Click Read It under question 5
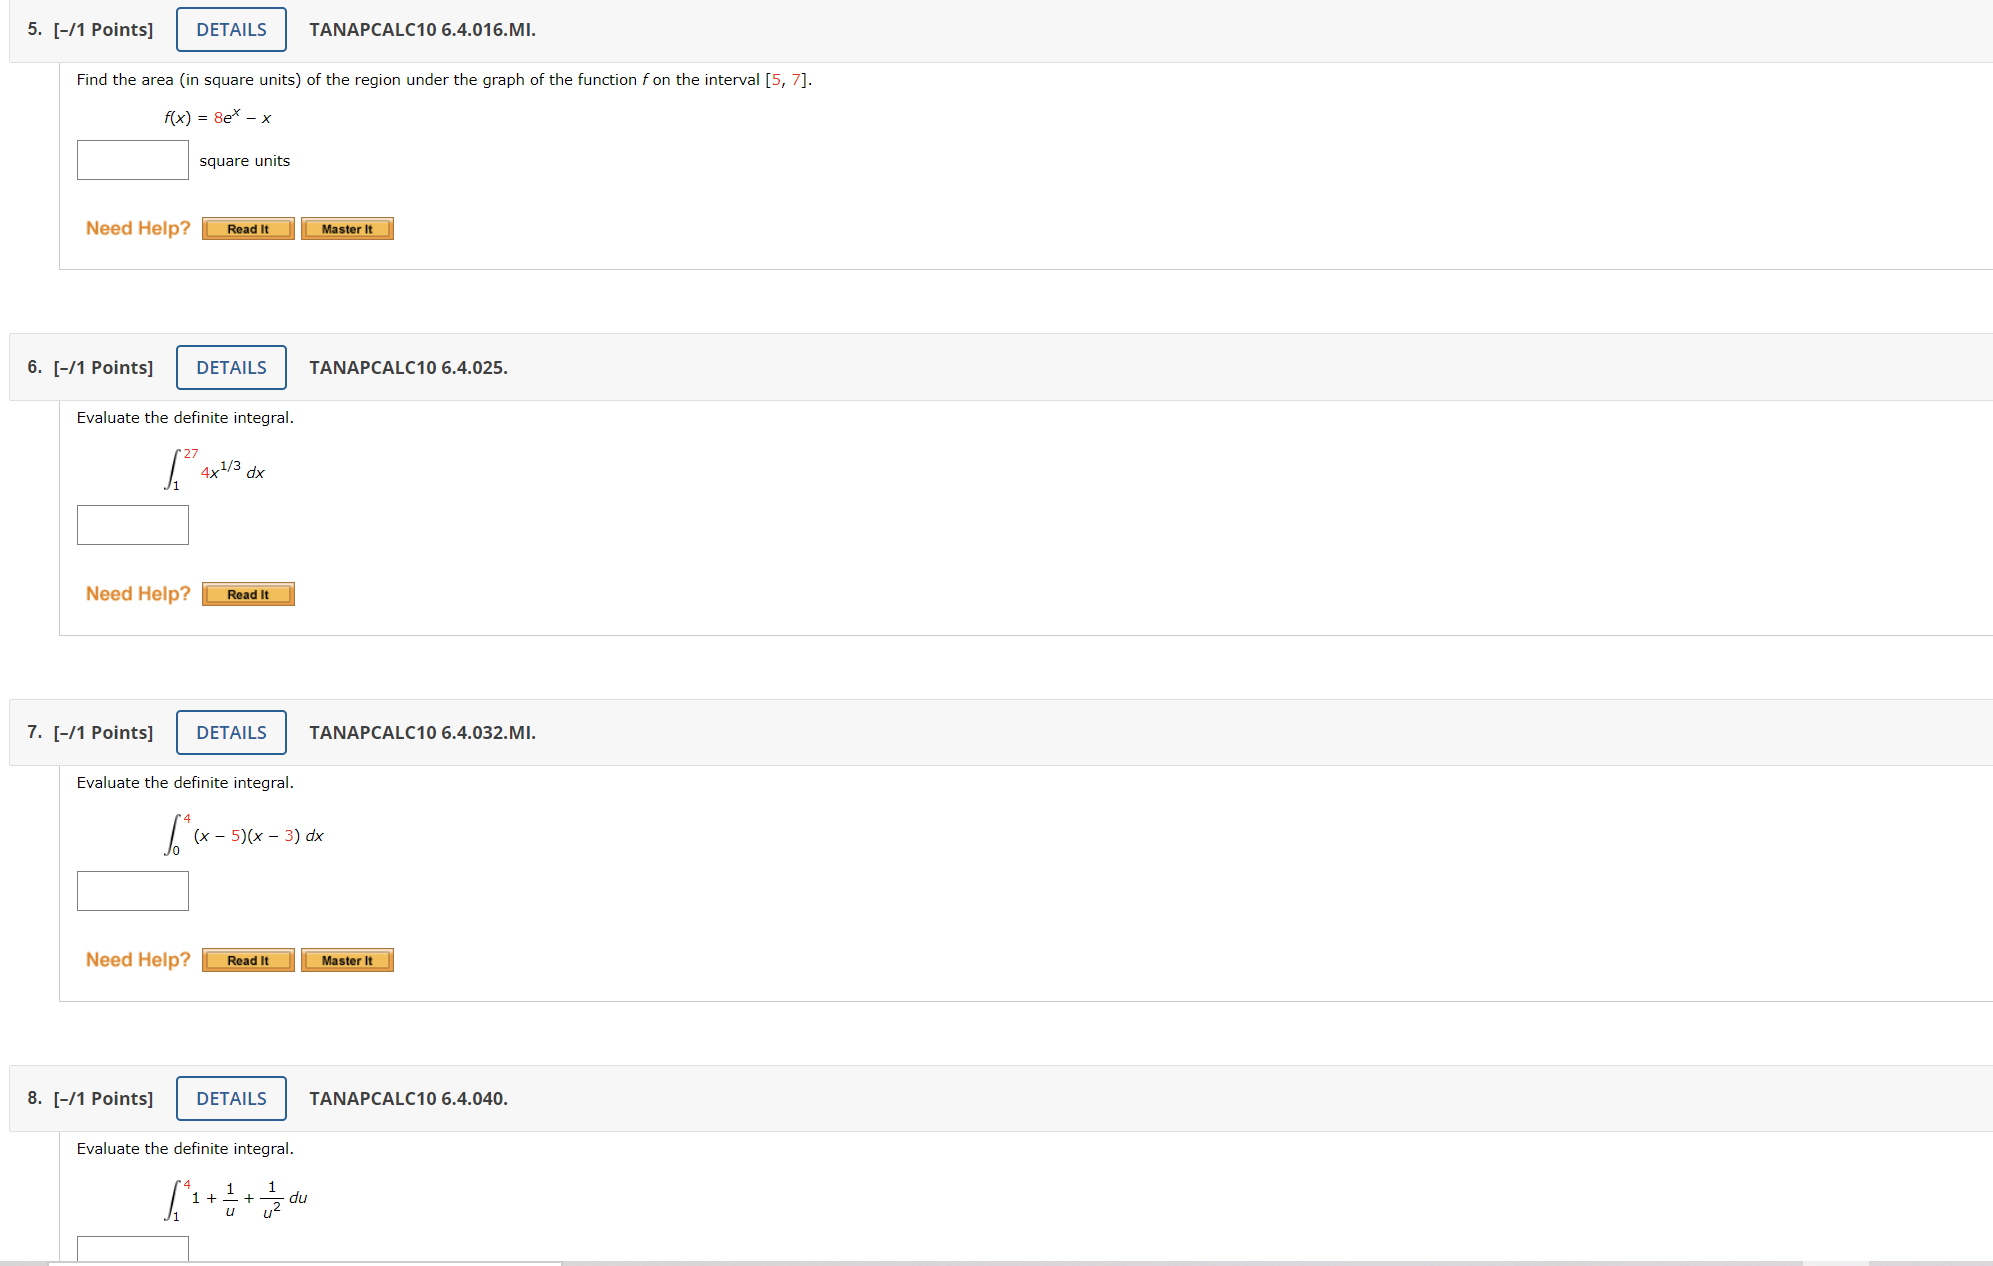The width and height of the screenshot is (1993, 1266). 248,229
